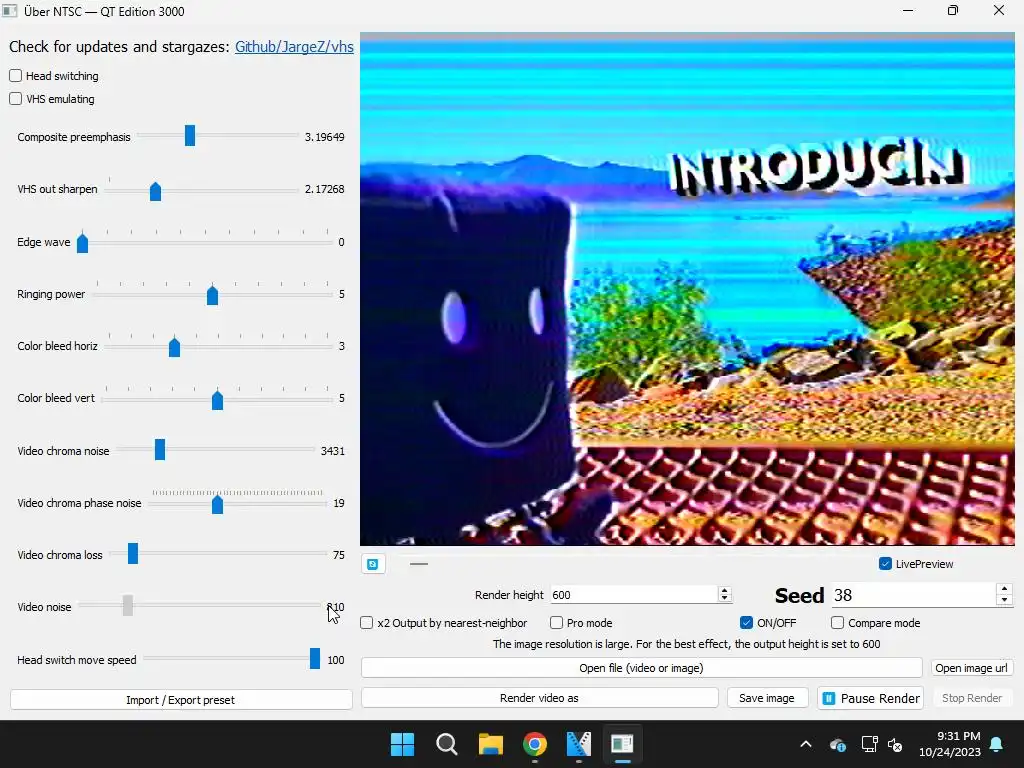Click the VHS out sharpen value 2.17268
This screenshot has height=768, width=1024.
[x=325, y=189]
